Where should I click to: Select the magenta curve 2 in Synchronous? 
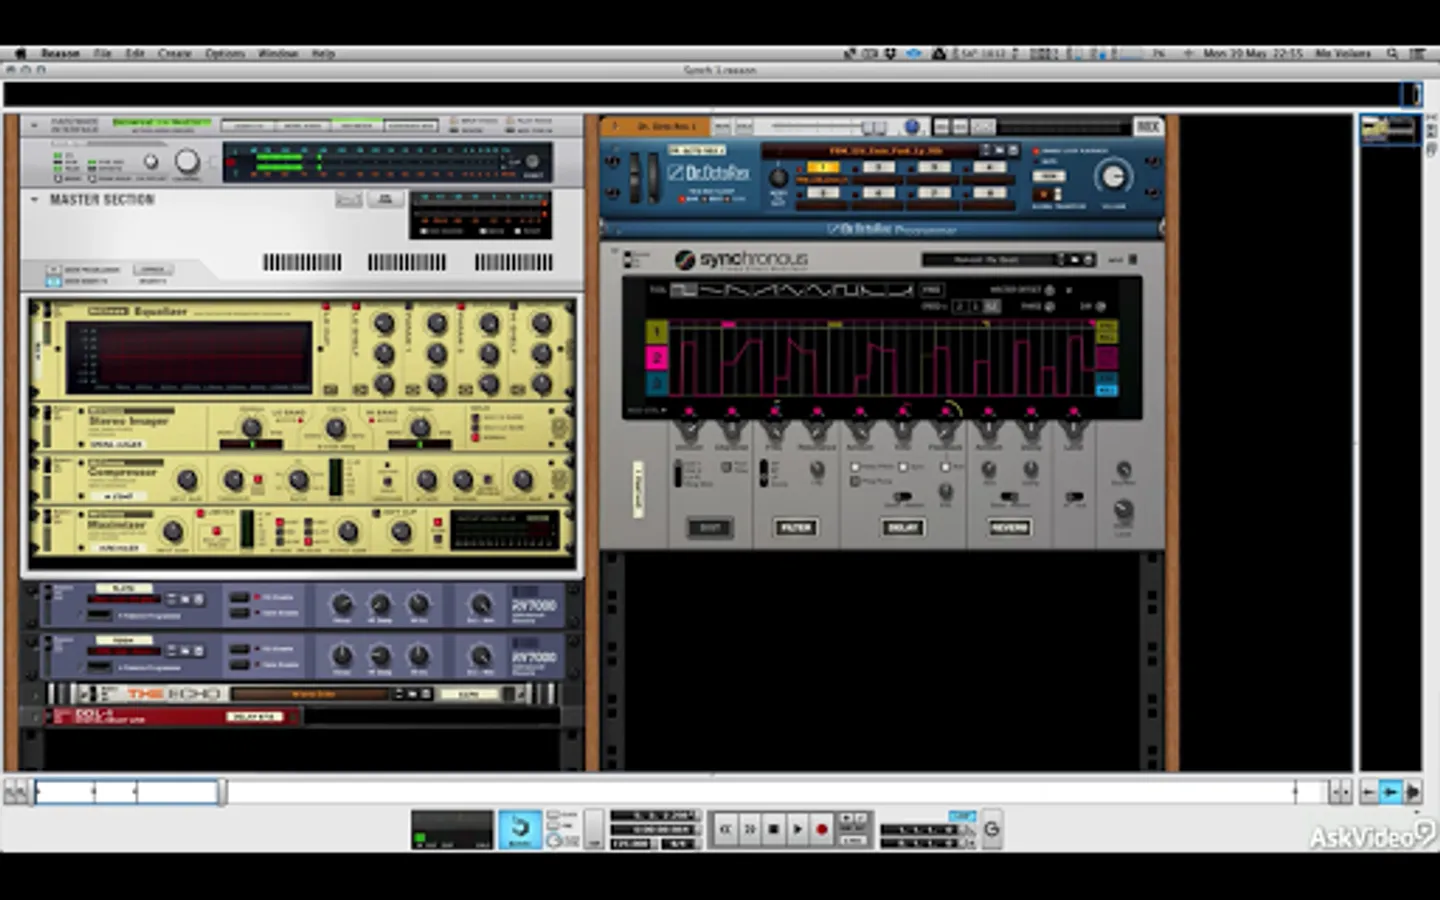[x=656, y=358]
